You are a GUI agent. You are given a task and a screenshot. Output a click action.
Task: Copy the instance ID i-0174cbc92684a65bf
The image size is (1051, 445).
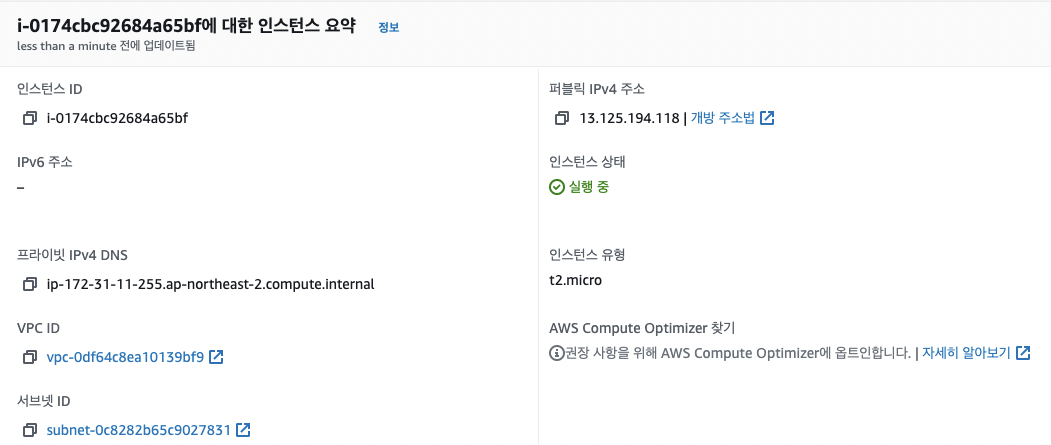(x=29, y=119)
